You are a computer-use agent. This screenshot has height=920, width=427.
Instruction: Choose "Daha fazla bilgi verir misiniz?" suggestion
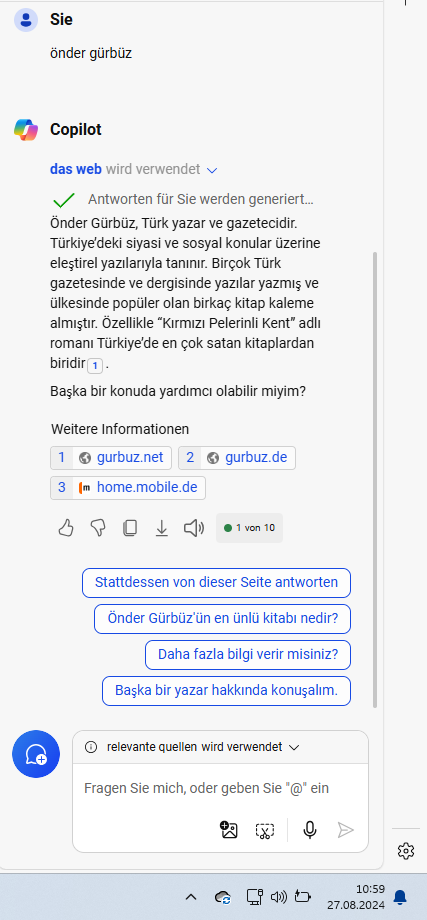coord(248,654)
